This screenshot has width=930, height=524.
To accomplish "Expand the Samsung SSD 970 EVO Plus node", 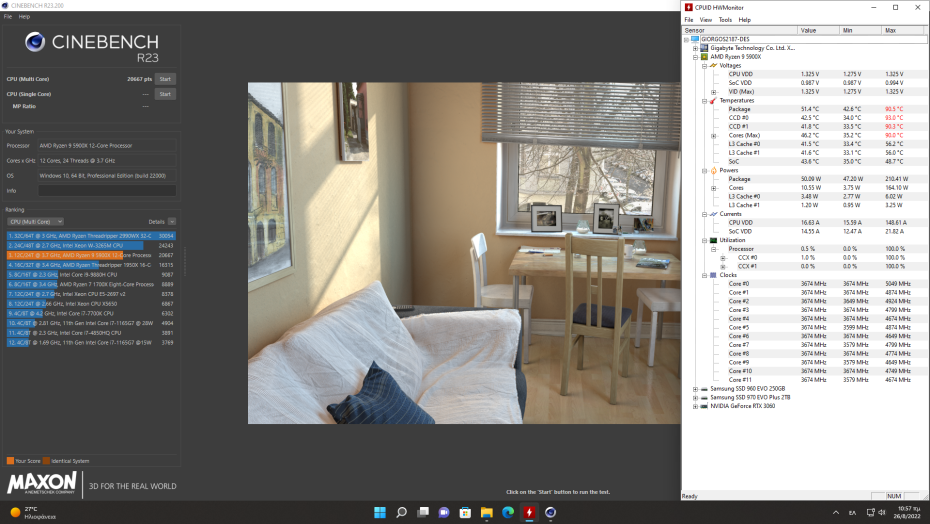I will coord(695,397).
